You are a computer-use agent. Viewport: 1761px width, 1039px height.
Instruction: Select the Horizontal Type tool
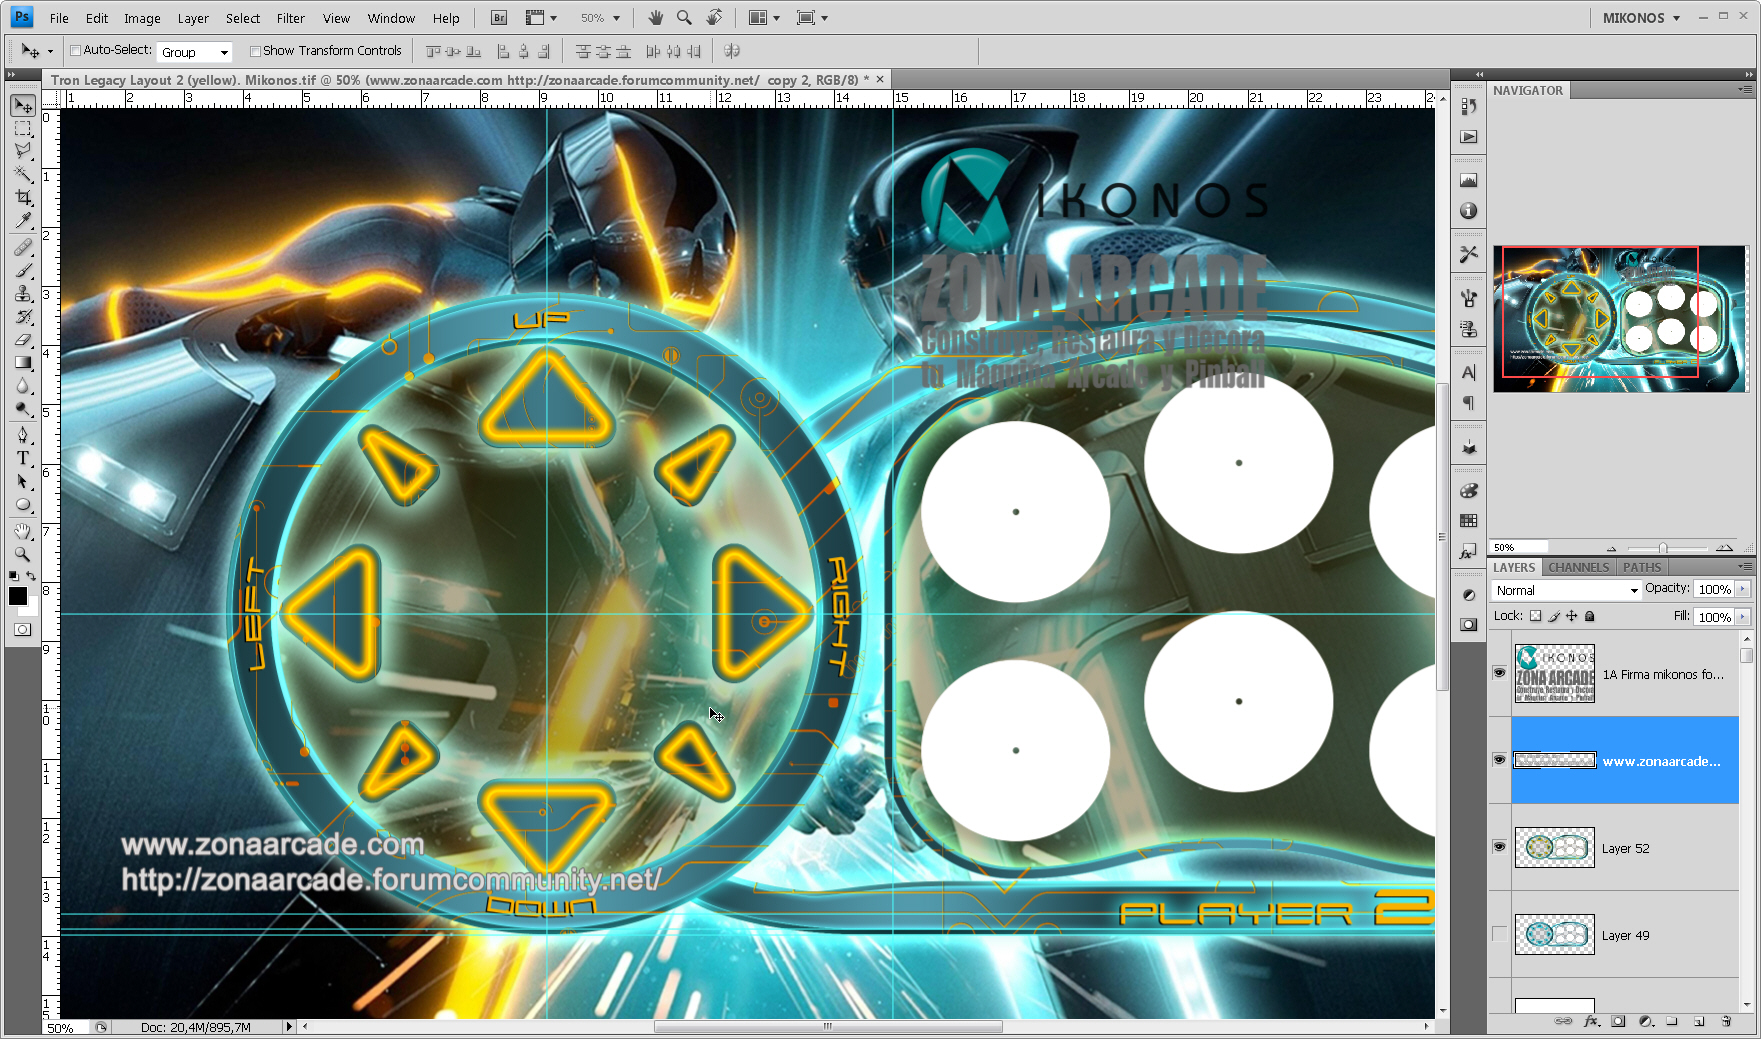[x=23, y=457]
